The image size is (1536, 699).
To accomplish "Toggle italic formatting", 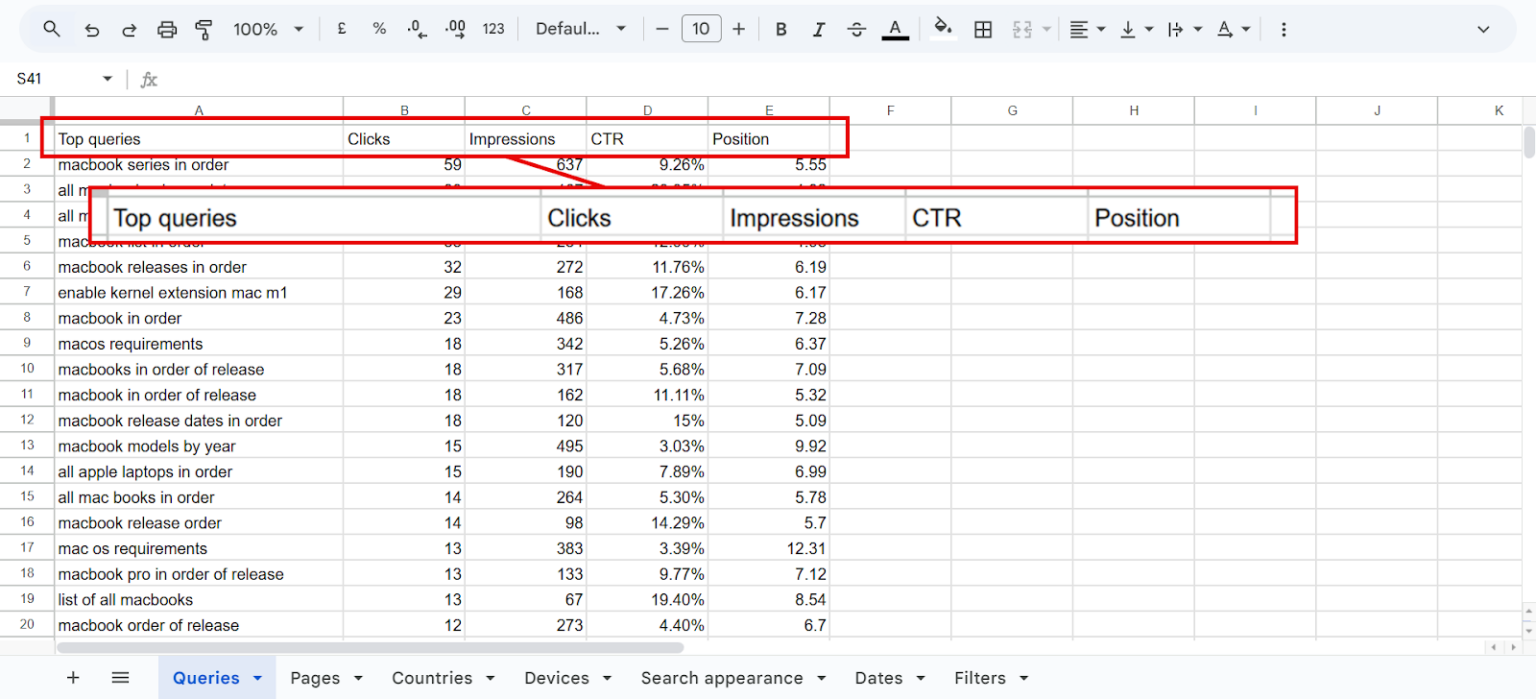I will tap(819, 29).
